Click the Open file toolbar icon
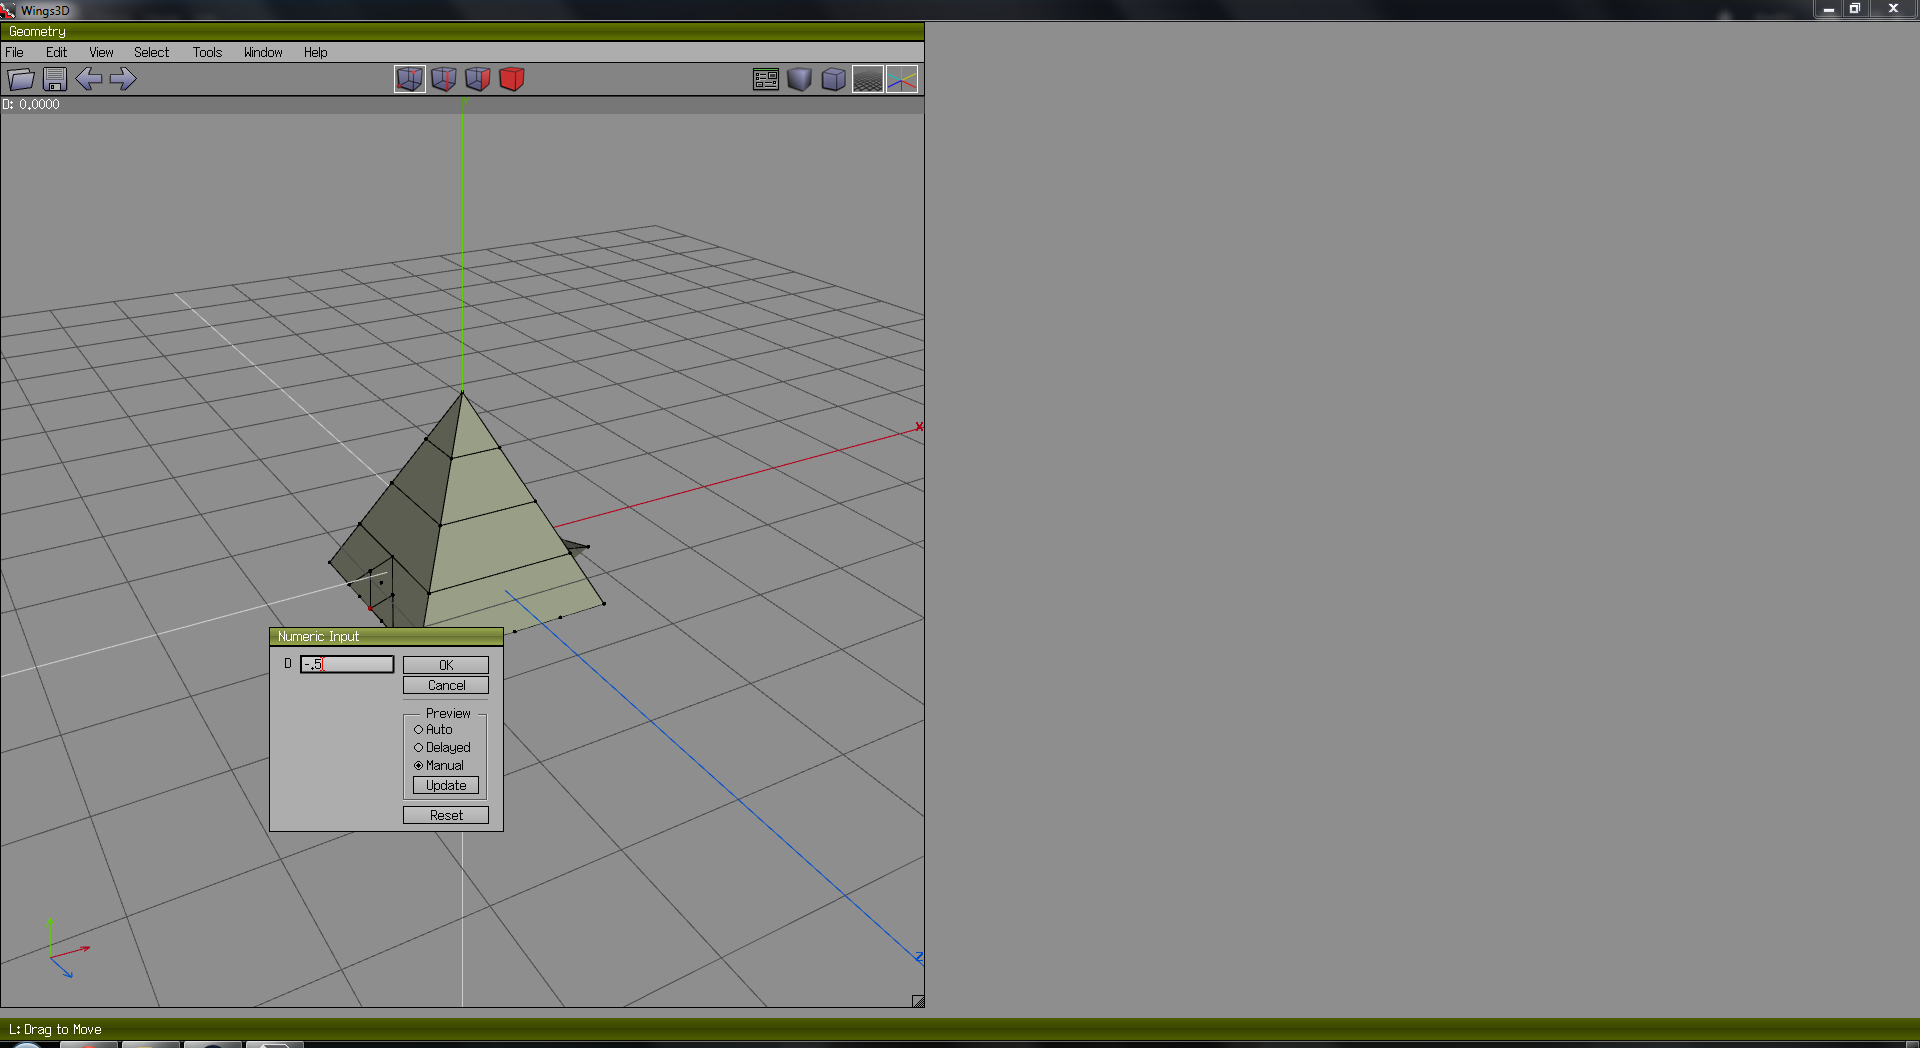Viewport: 1920px width, 1048px height. (21, 79)
